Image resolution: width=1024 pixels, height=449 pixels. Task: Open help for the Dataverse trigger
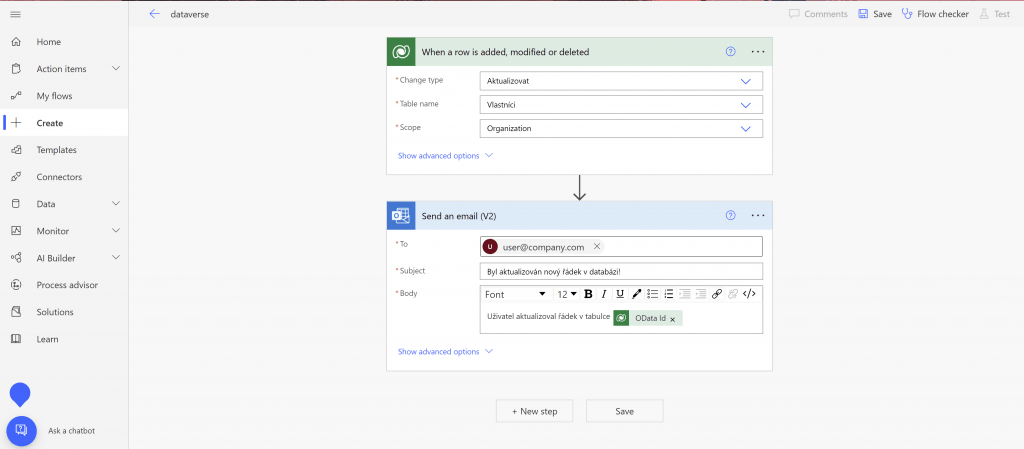click(x=730, y=51)
